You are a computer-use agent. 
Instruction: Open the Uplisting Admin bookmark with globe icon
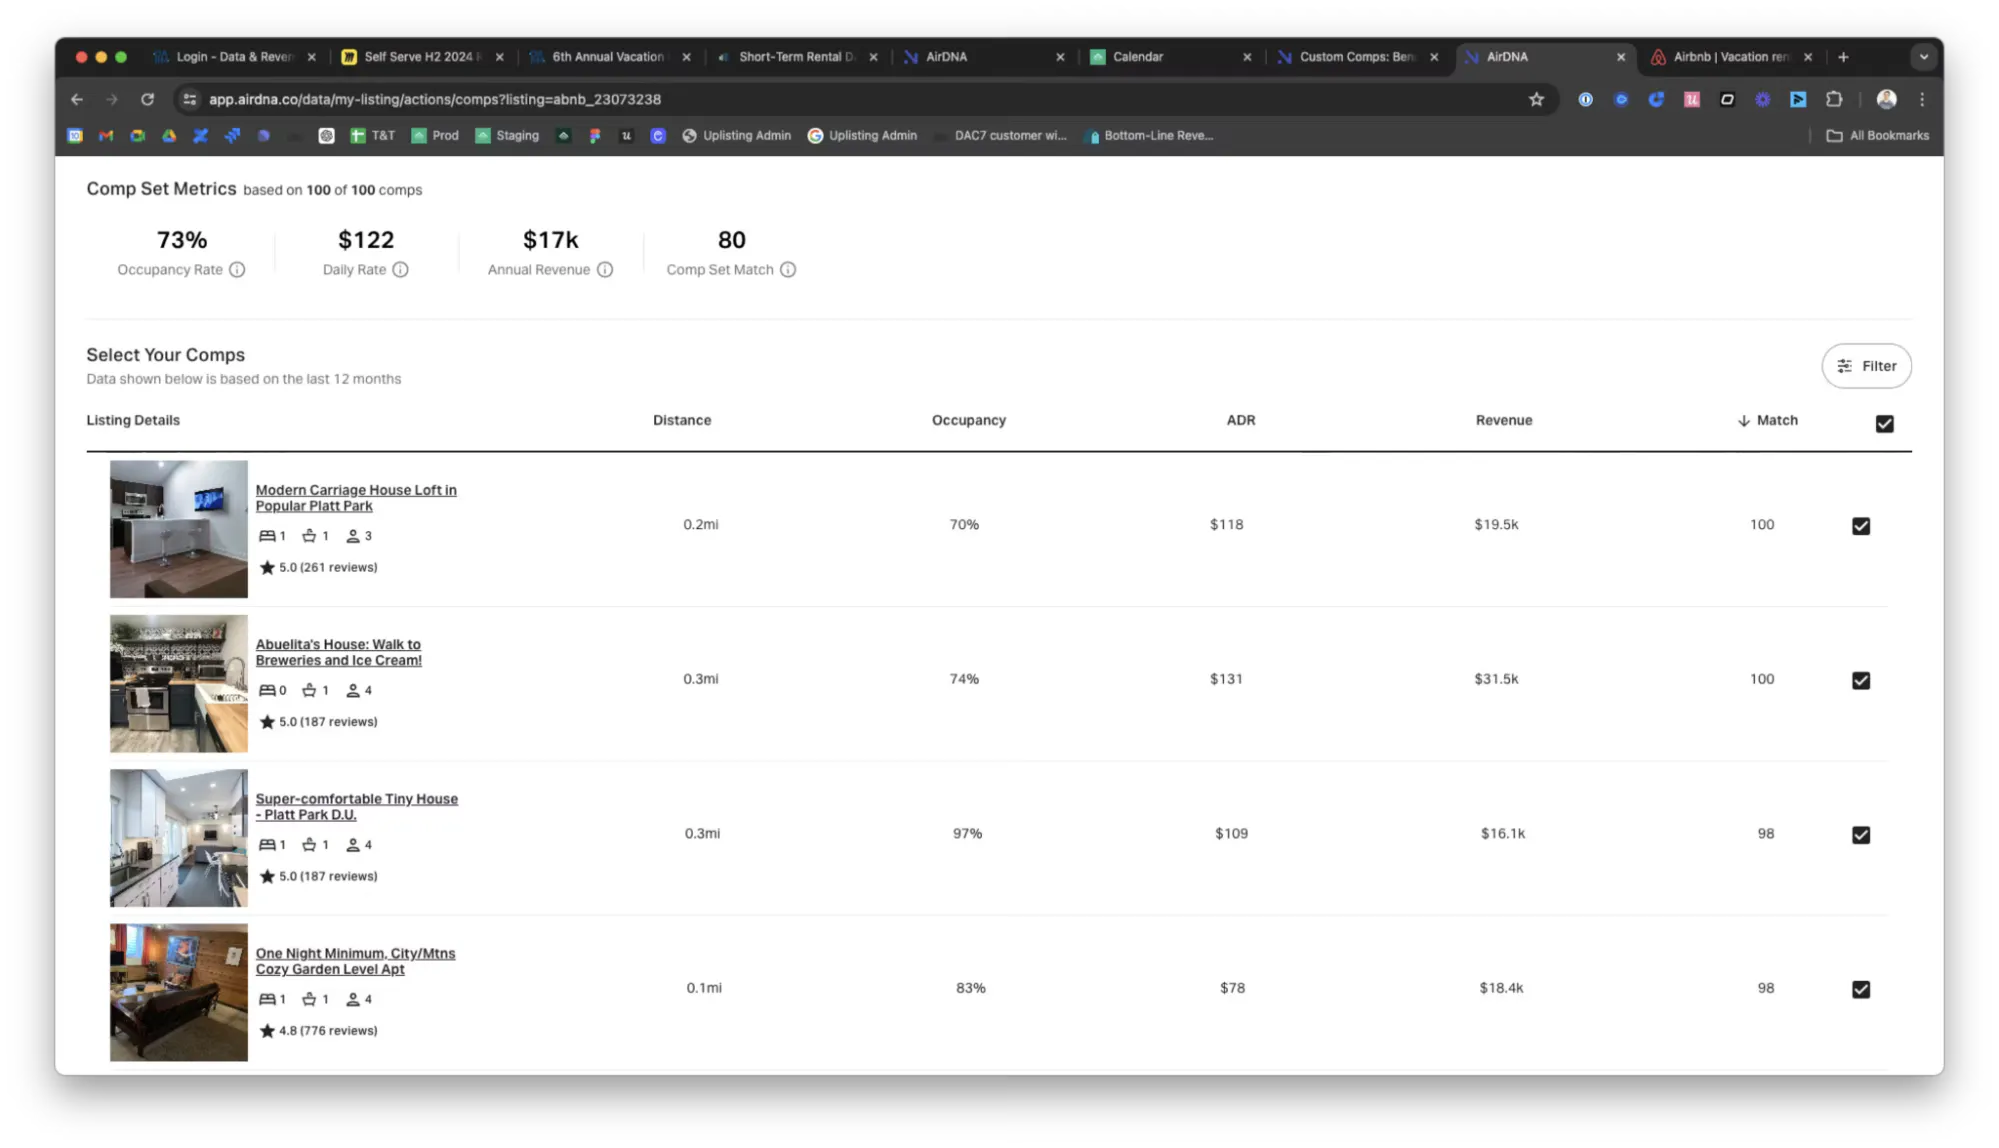point(736,136)
